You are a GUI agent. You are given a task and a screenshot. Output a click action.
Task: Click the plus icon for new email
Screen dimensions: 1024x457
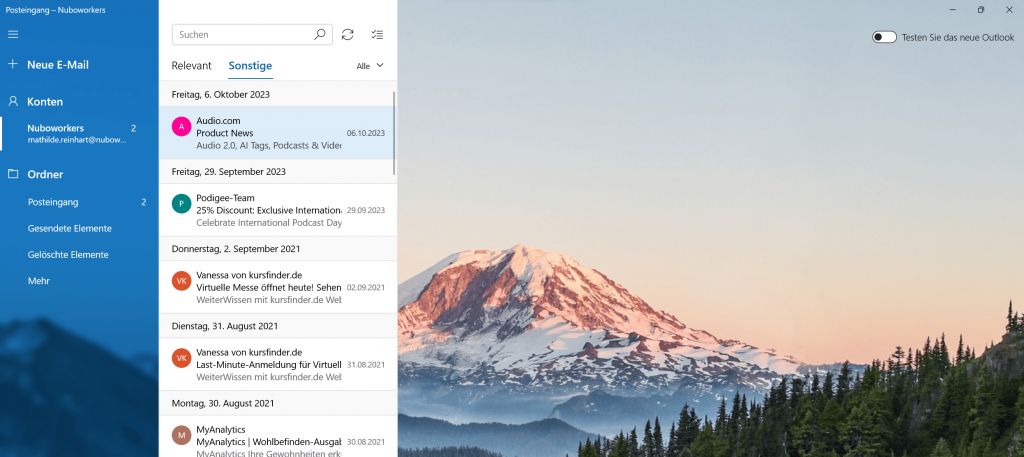coord(12,64)
